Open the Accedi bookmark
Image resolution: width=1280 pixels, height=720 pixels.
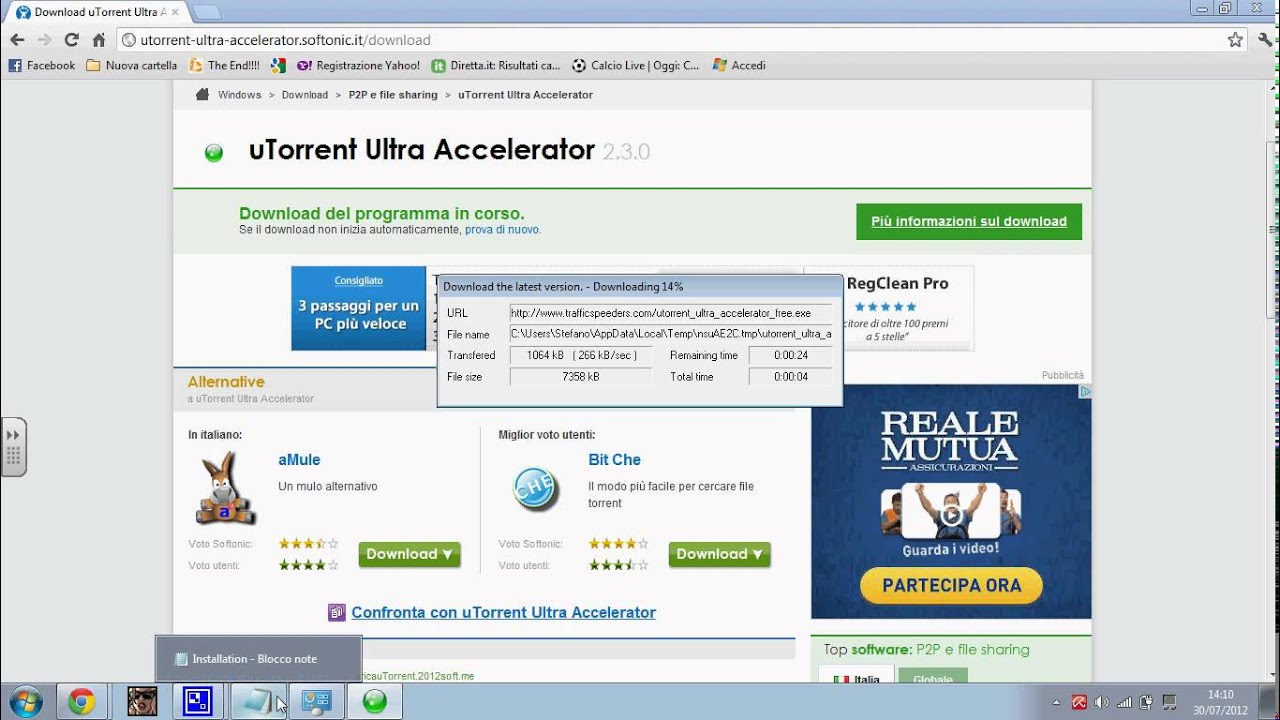739,65
